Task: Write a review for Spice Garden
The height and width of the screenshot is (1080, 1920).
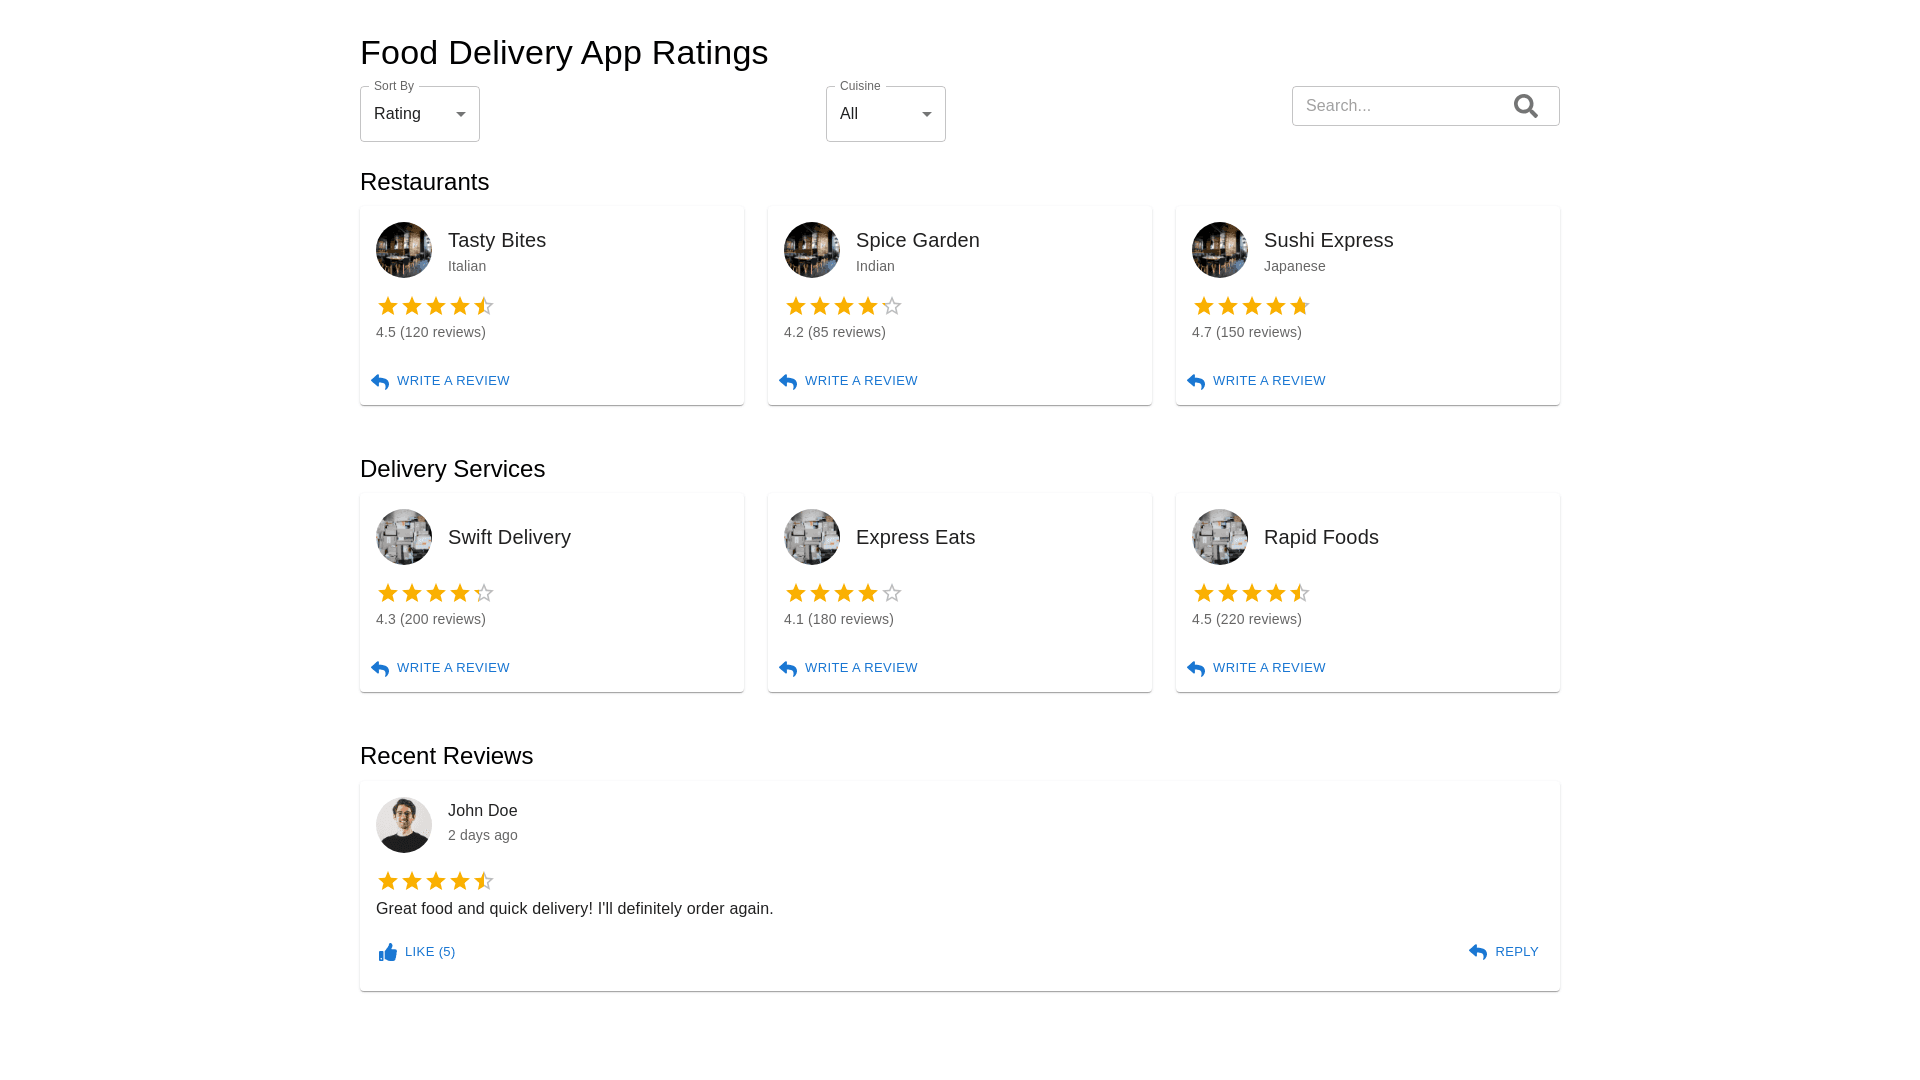Action: coord(848,381)
